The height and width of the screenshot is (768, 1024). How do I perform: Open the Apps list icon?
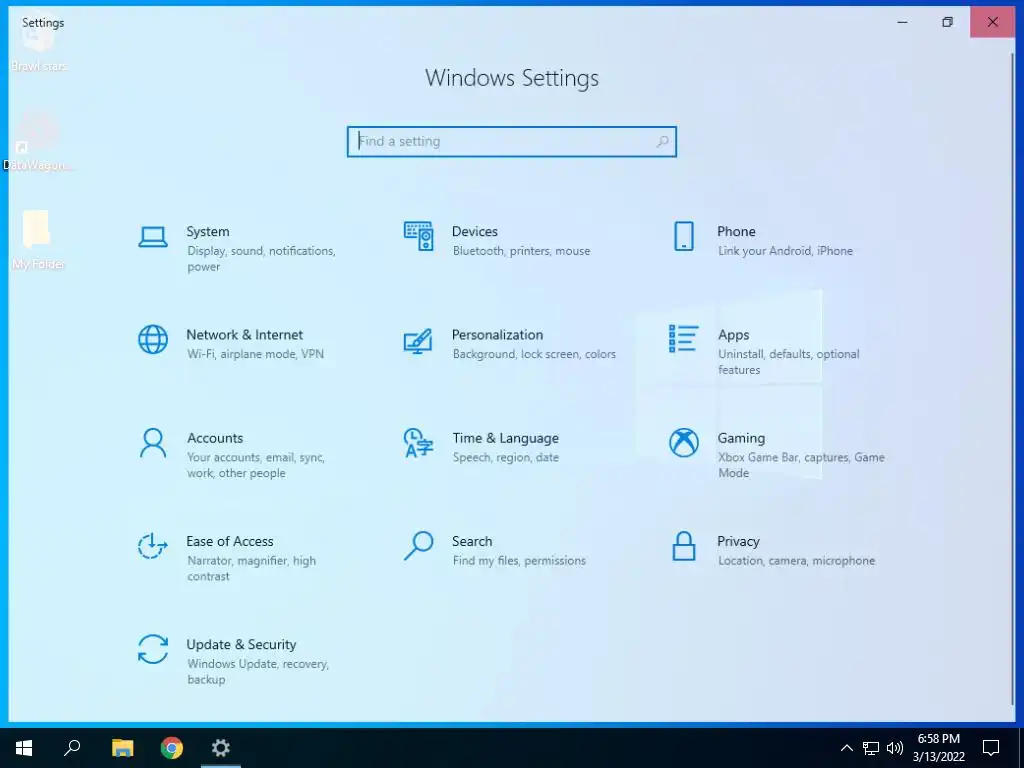684,339
